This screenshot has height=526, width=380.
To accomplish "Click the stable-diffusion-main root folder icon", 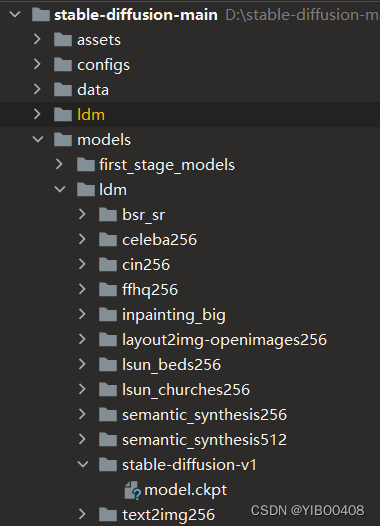I will 41,15.
